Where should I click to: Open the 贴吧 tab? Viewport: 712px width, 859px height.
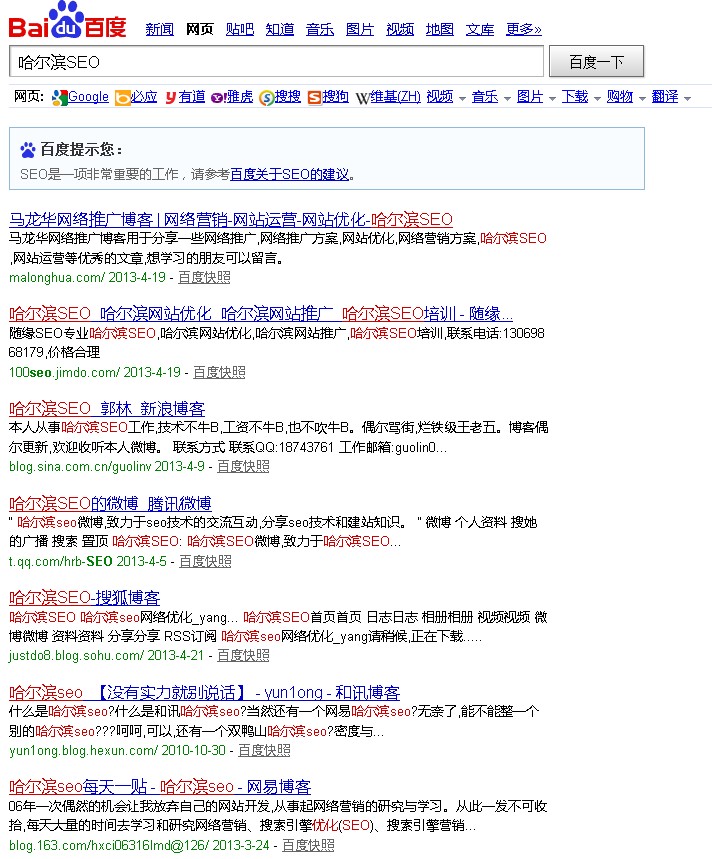240,29
